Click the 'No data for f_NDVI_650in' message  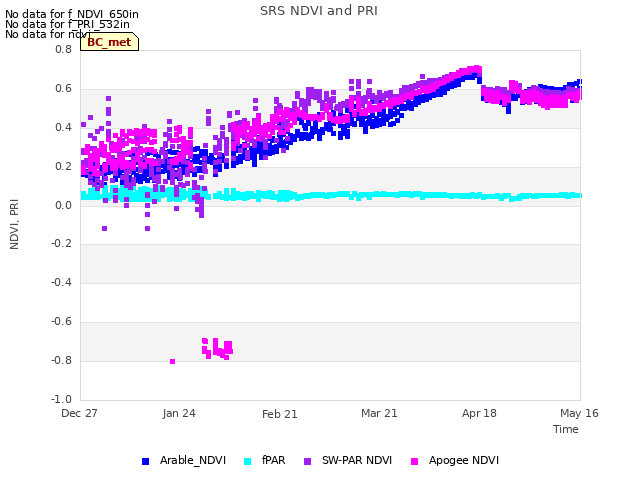(x=72, y=14)
